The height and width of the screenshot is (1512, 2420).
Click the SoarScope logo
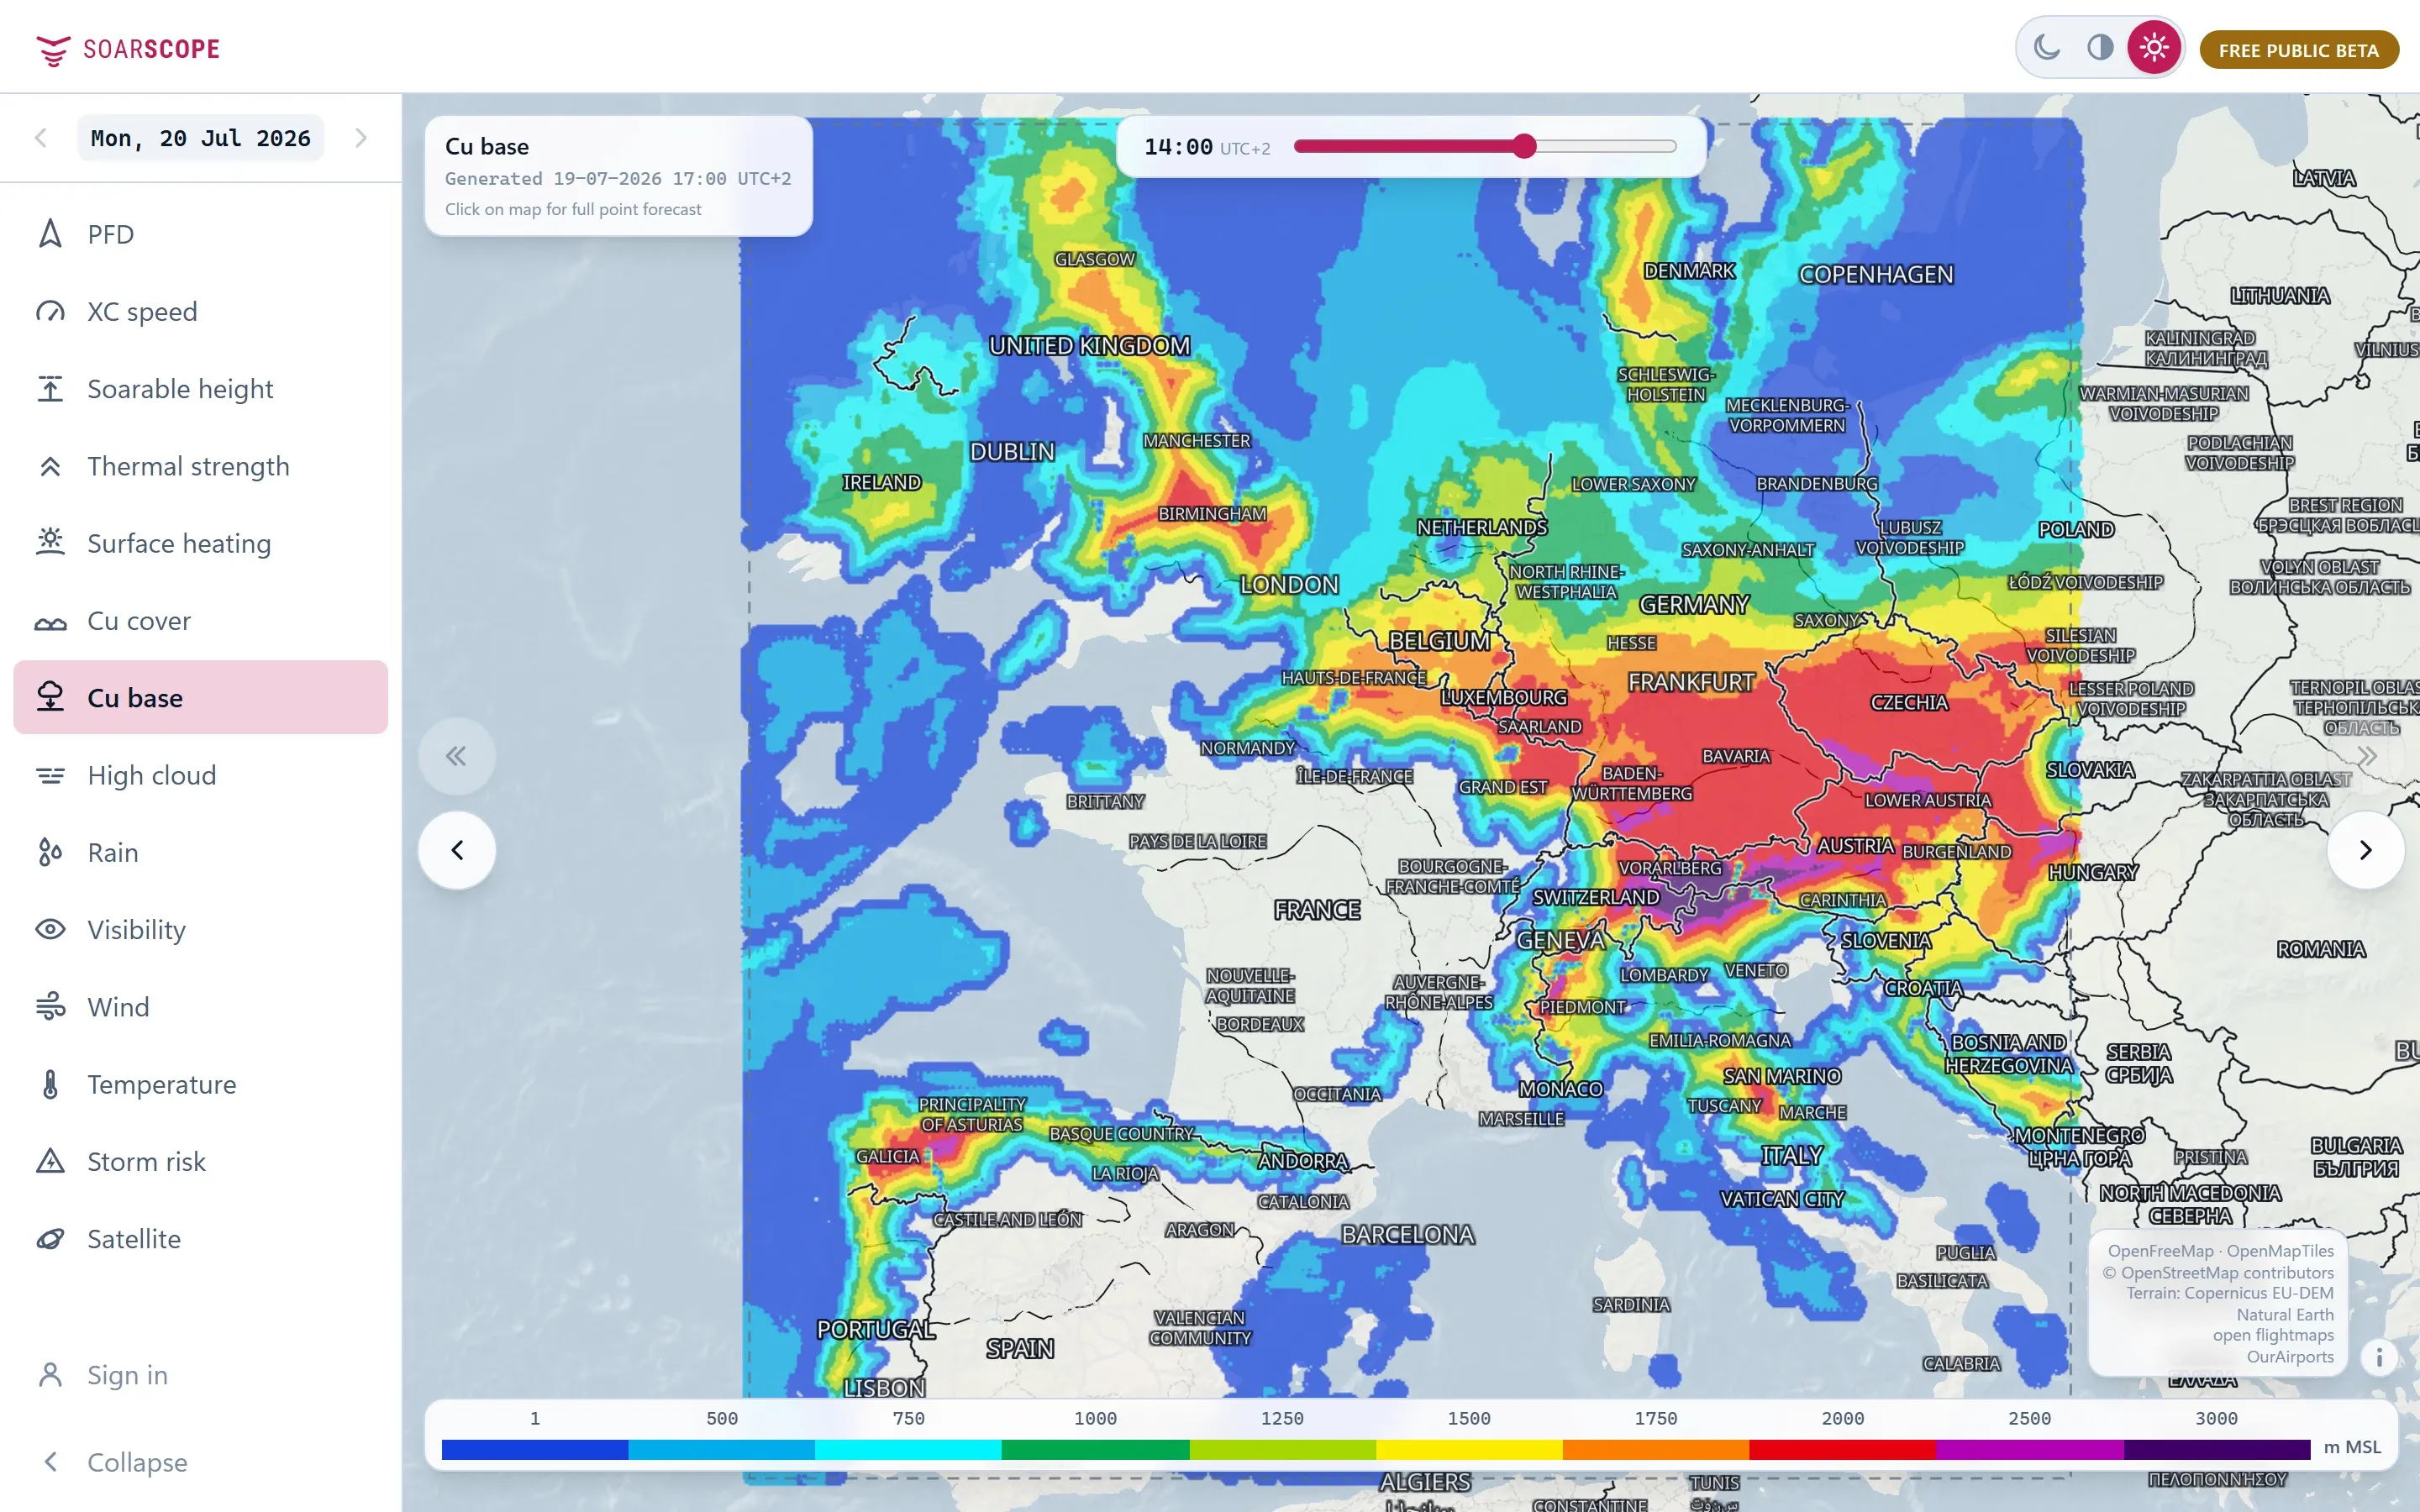(128, 49)
